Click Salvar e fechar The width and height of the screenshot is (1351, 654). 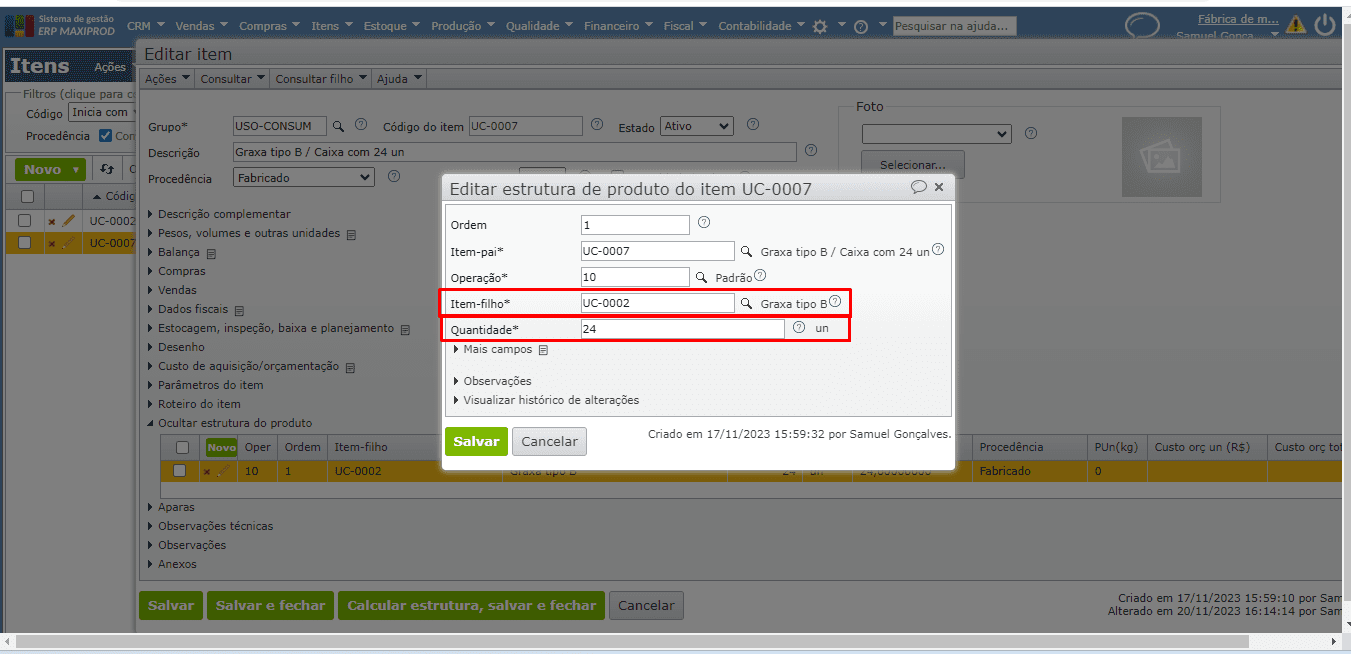click(x=270, y=605)
